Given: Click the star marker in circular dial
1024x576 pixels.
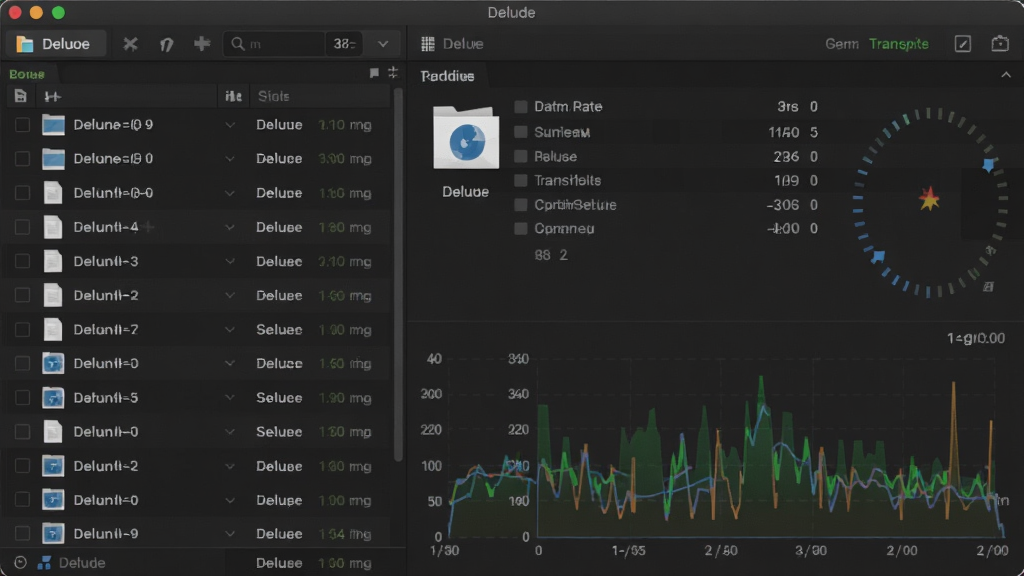Looking at the screenshot, I should click(929, 199).
